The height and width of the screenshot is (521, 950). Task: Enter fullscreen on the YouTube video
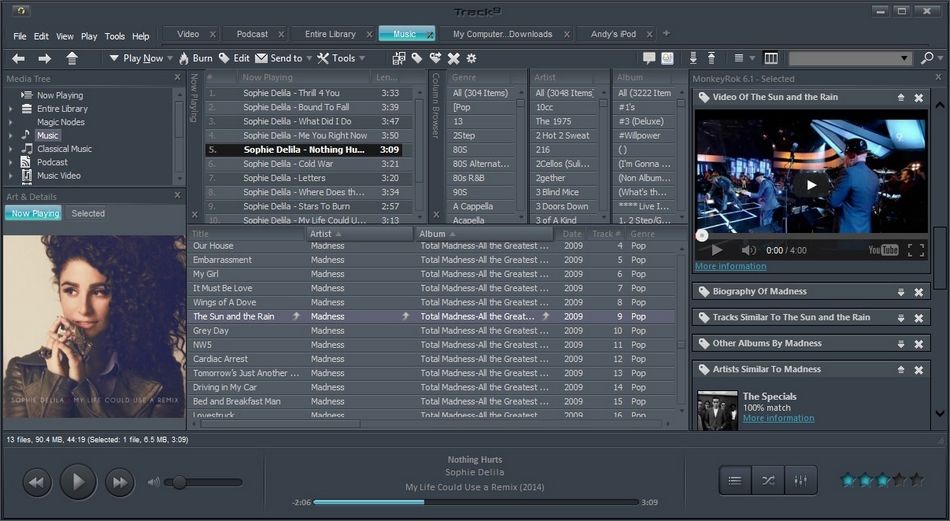[916, 250]
